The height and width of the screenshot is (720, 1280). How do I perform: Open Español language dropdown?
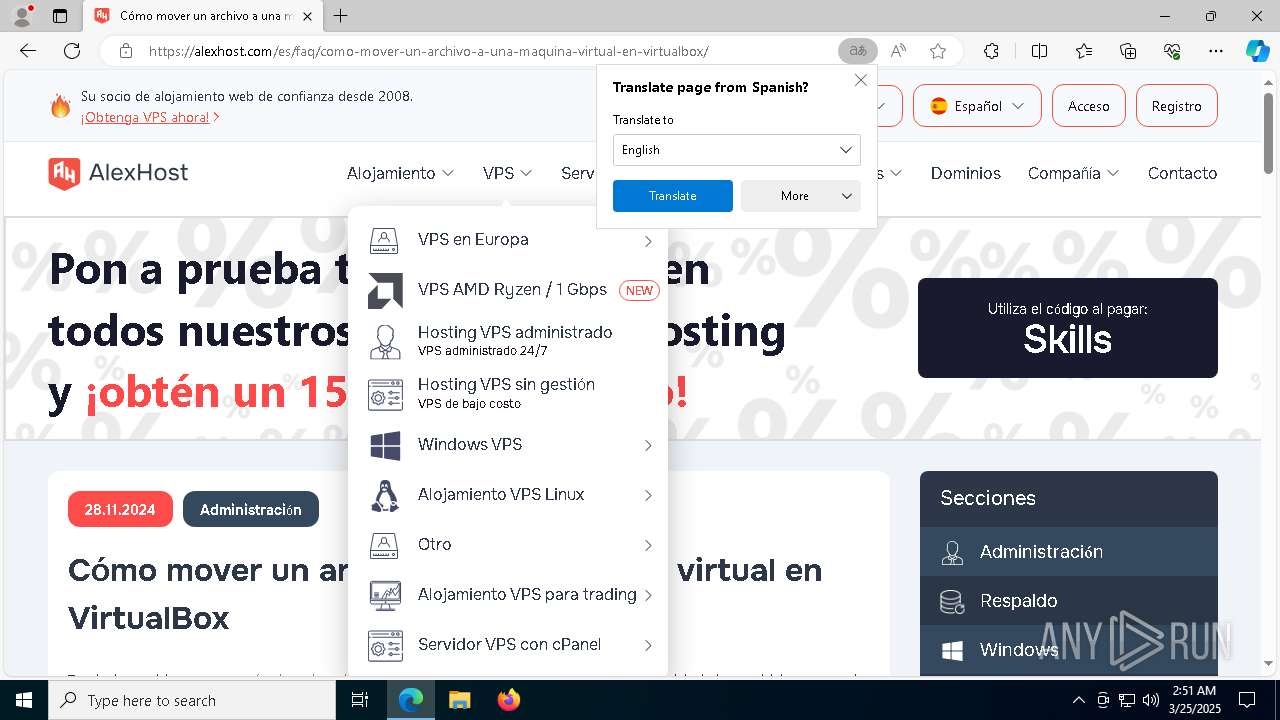click(977, 106)
